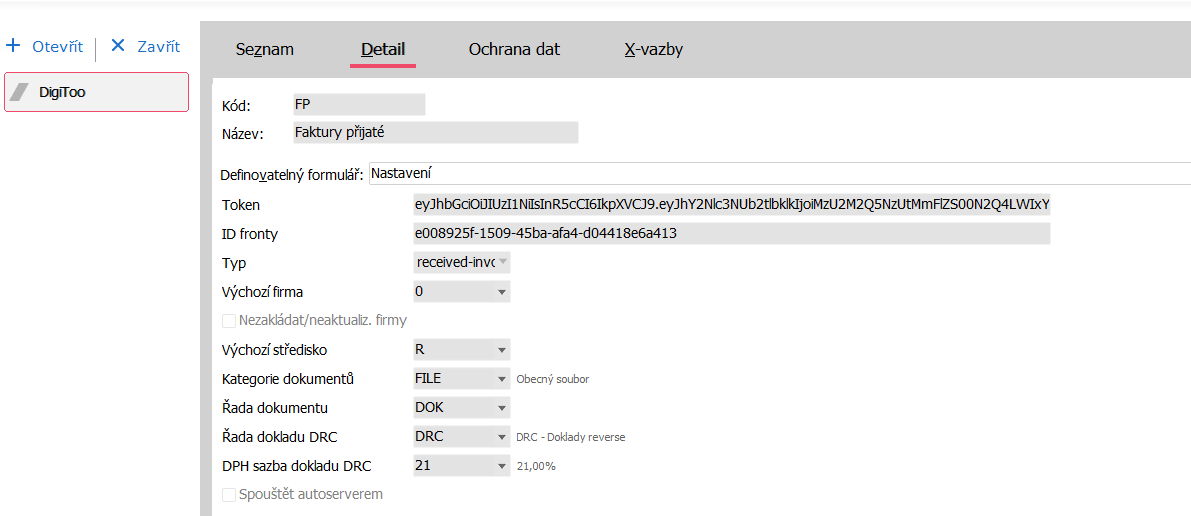Expand the Výchozí středisko dropdown

point(502,350)
